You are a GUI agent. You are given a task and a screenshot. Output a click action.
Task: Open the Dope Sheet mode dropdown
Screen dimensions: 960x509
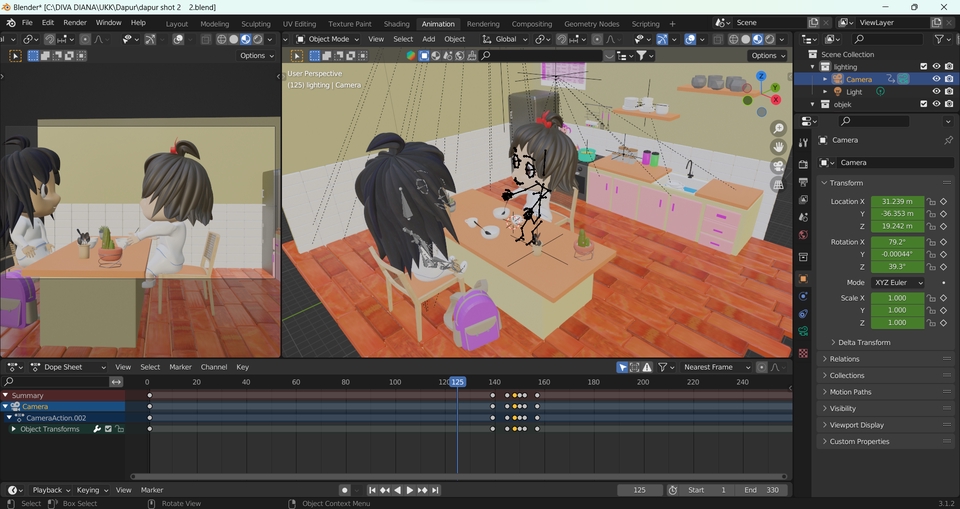coord(68,368)
